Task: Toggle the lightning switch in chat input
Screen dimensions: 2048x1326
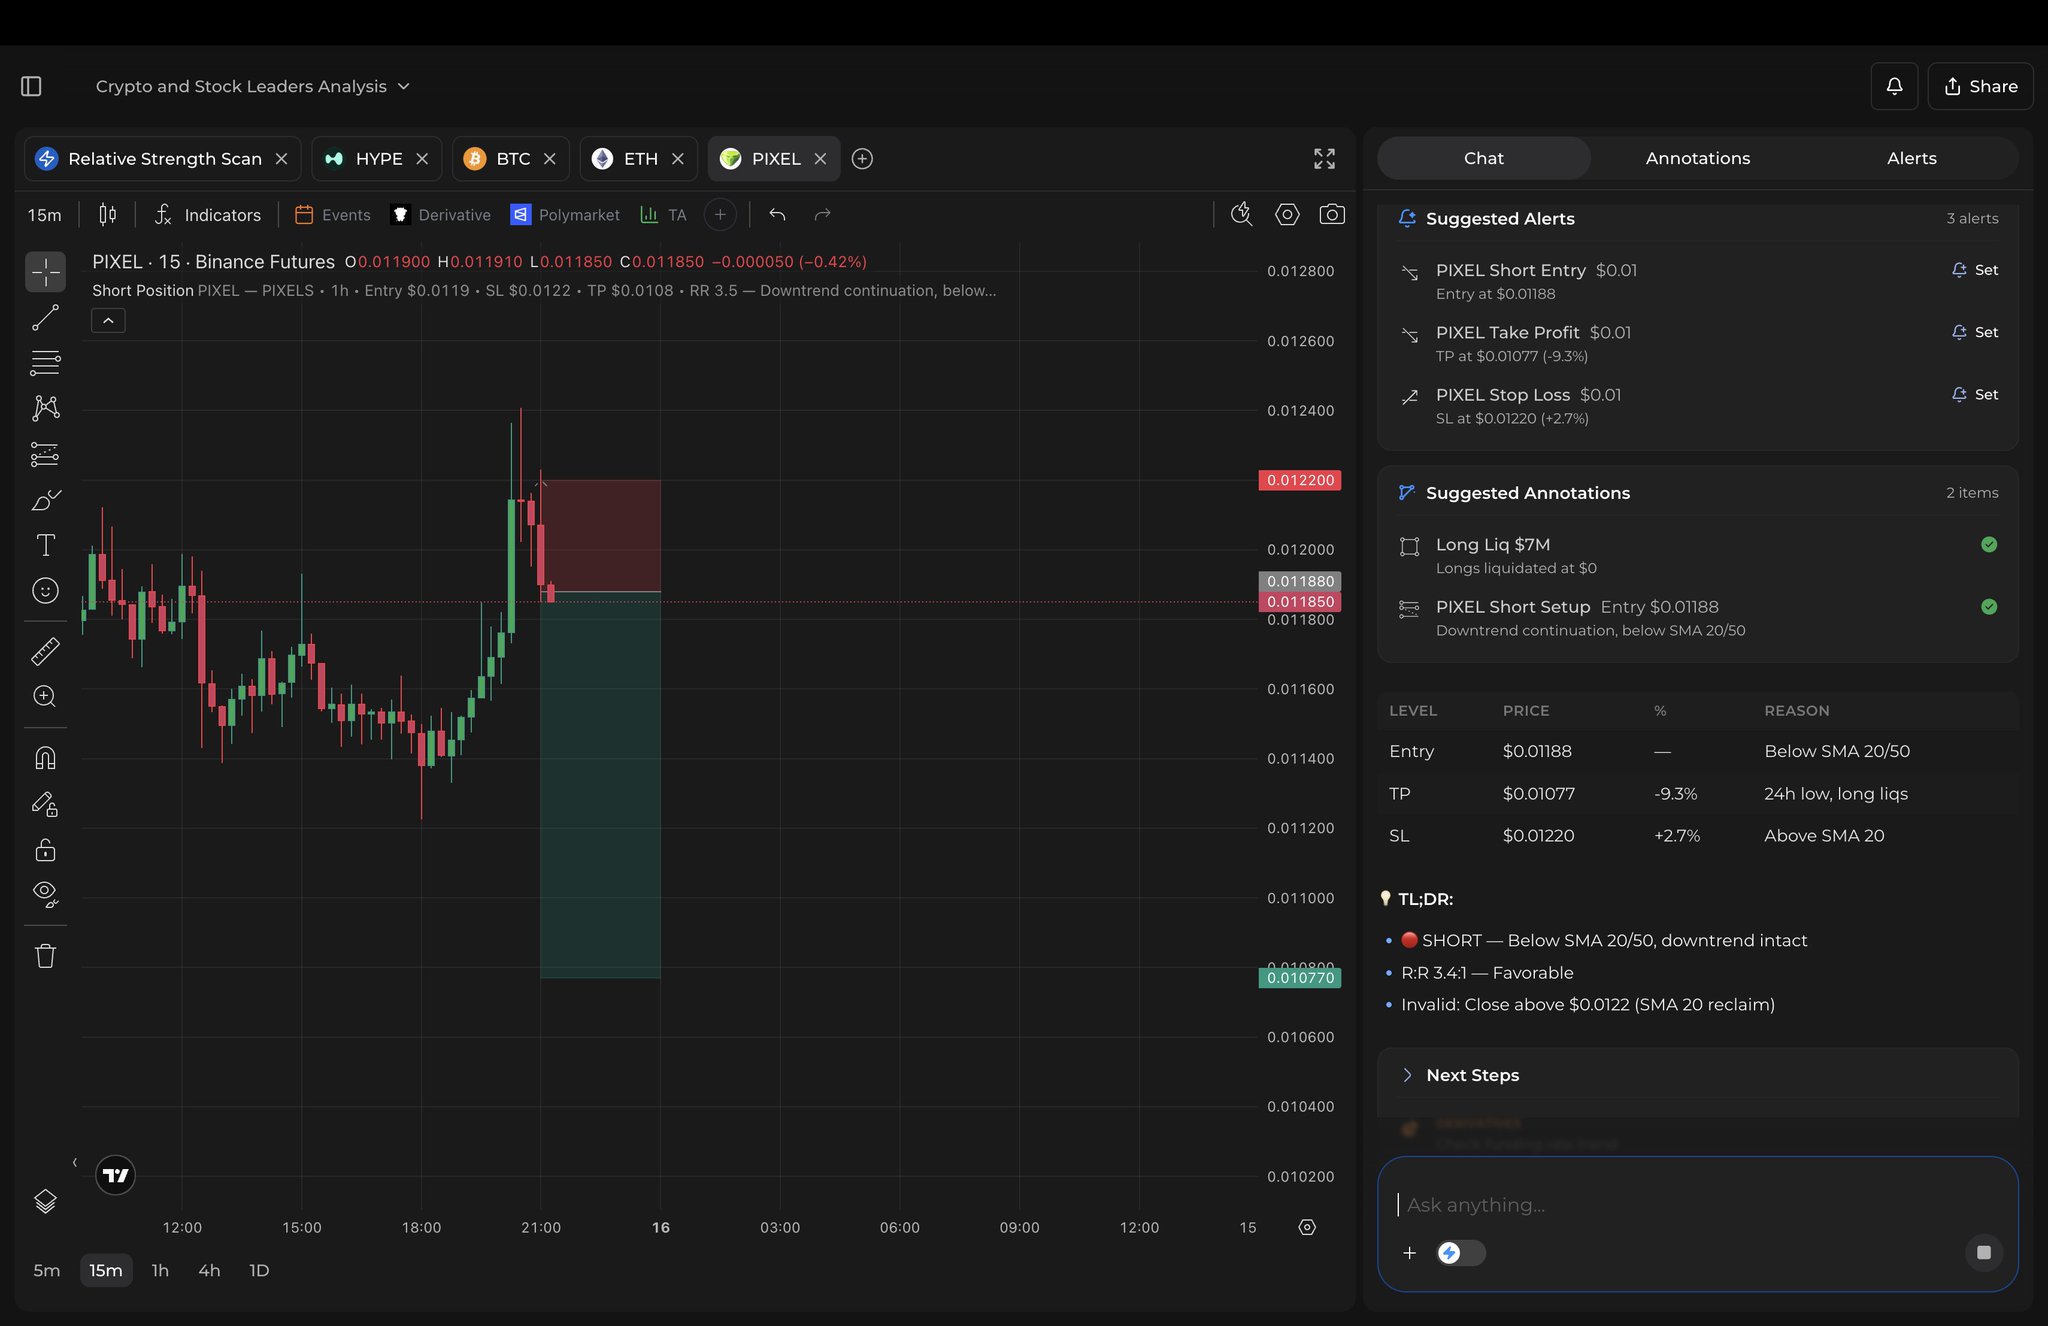Action: pyautogui.click(x=1460, y=1253)
